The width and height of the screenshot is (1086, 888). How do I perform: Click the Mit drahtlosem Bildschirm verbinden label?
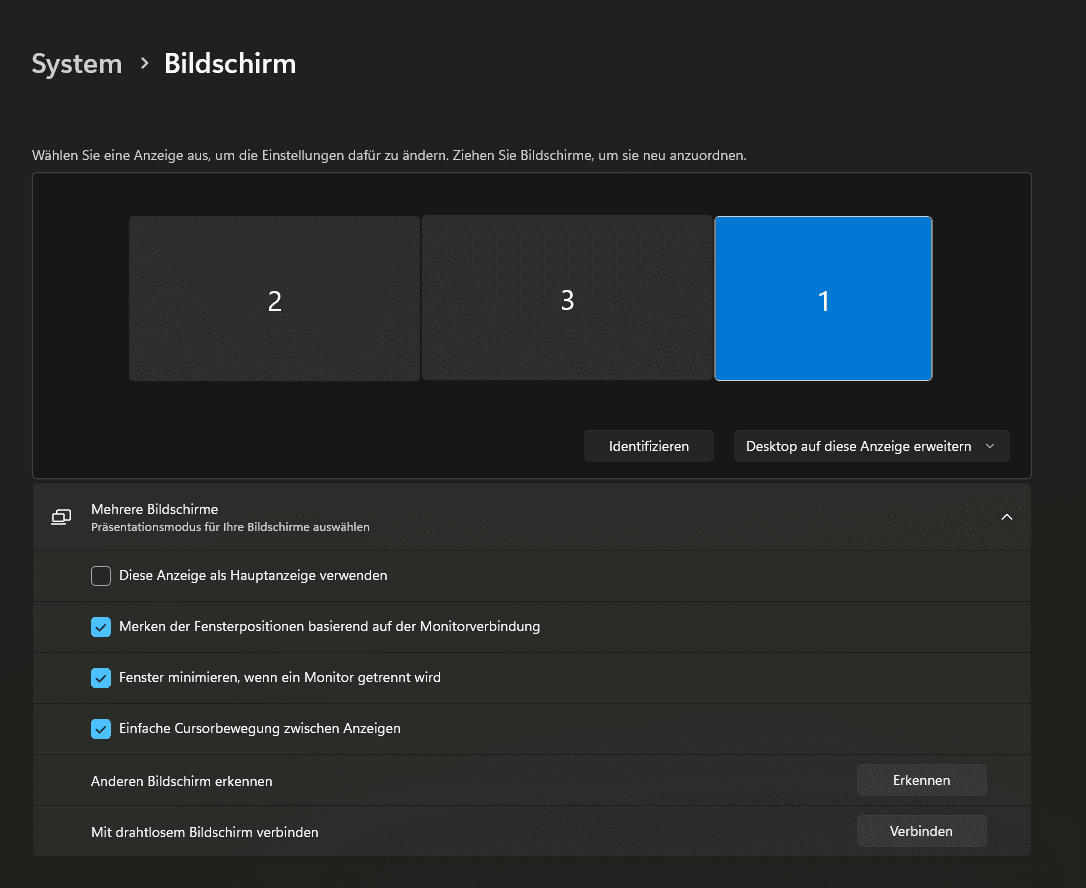pos(204,832)
